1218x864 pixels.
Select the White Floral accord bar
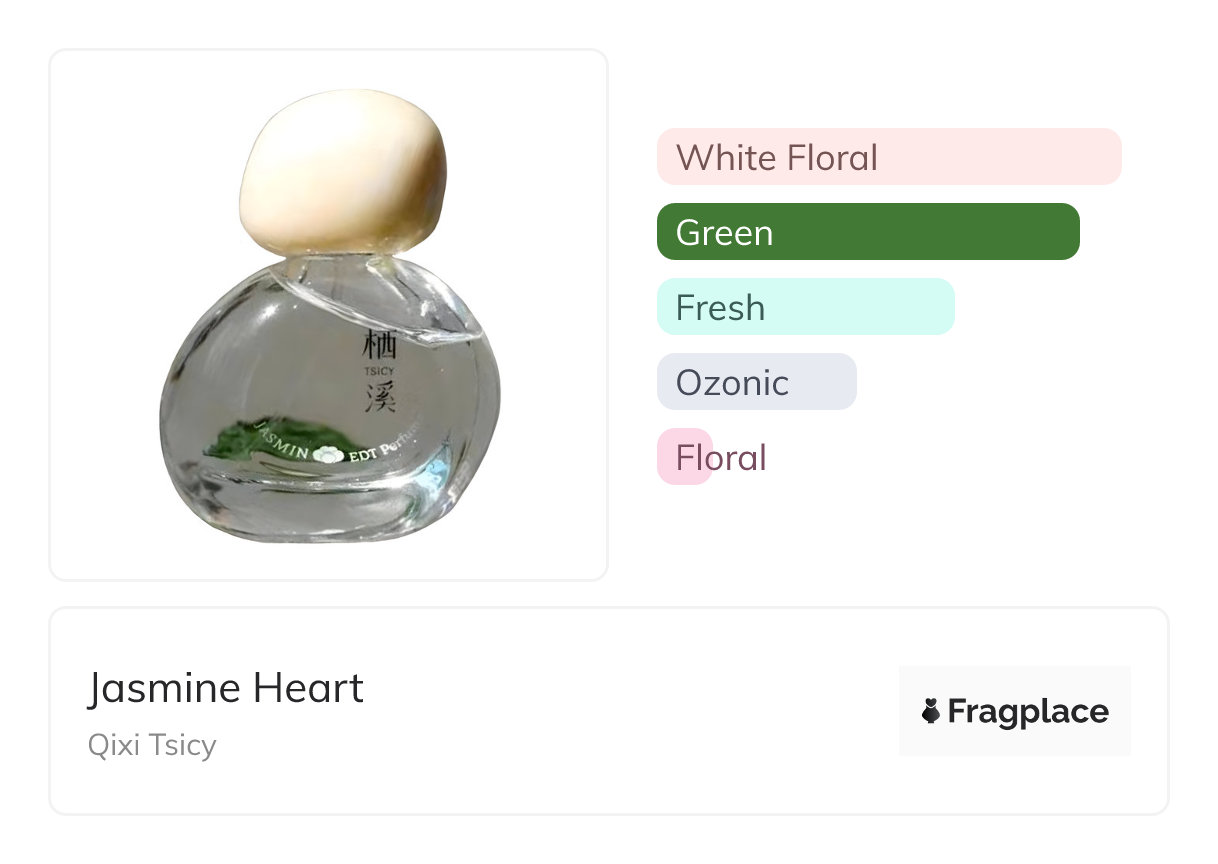[x=888, y=157]
